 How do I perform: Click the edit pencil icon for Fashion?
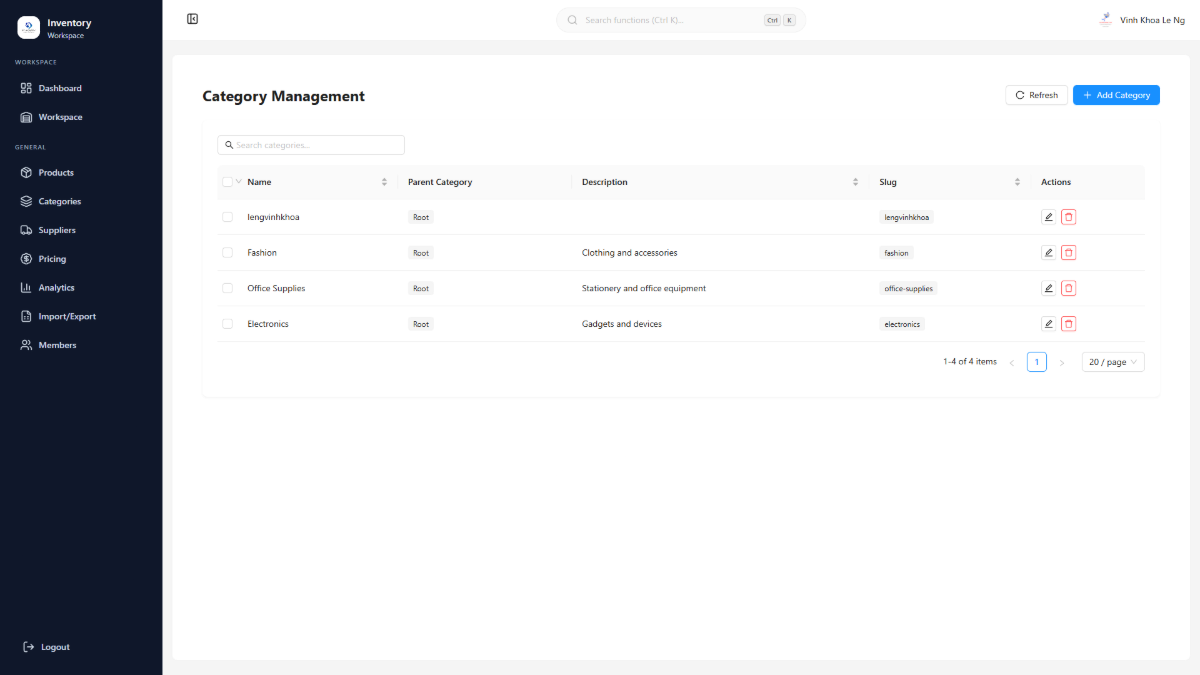pyautogui.click(x=1047, y=252)
